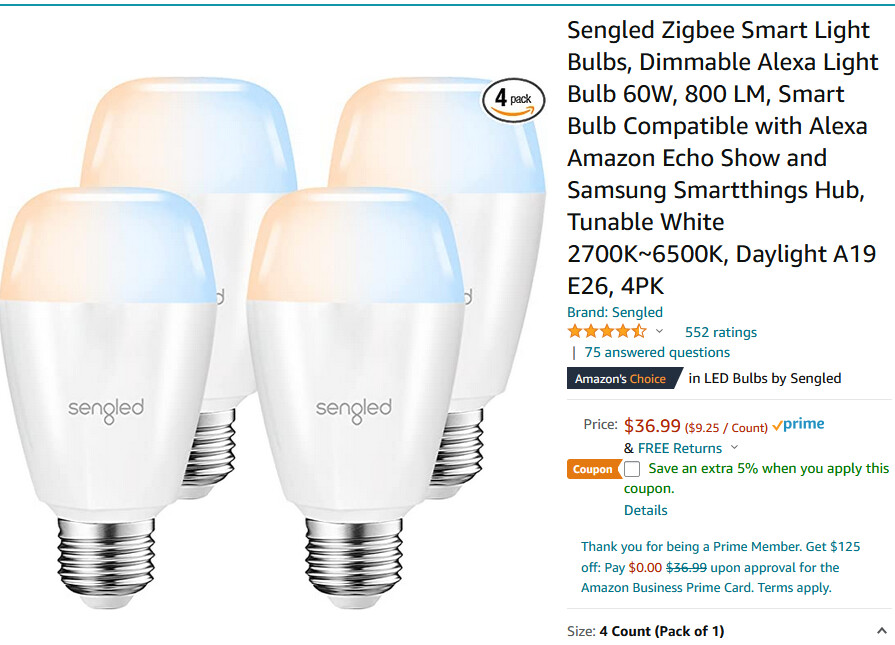Click the 4 pack badge icon

(514, 100)
